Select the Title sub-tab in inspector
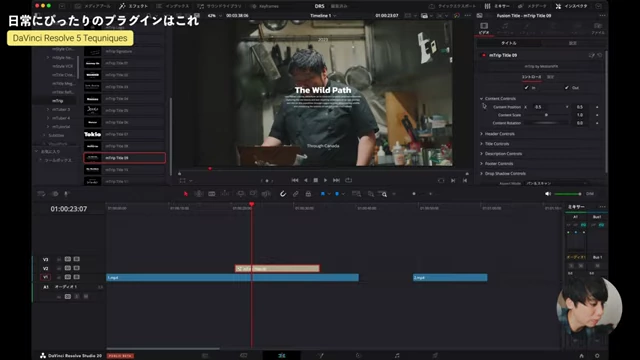This screenshot has height=360, width=640. [509, 43]
